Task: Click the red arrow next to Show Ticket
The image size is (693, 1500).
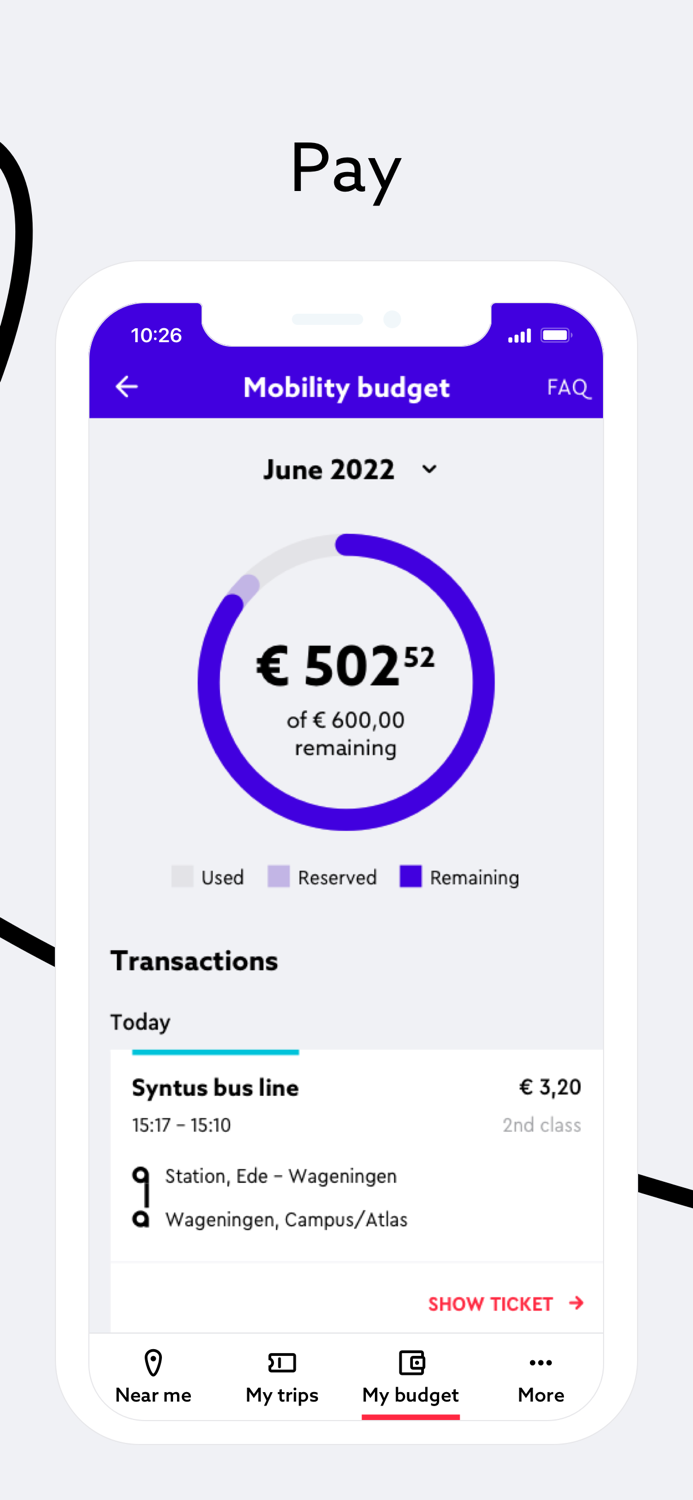Action: click(577, 1304)
